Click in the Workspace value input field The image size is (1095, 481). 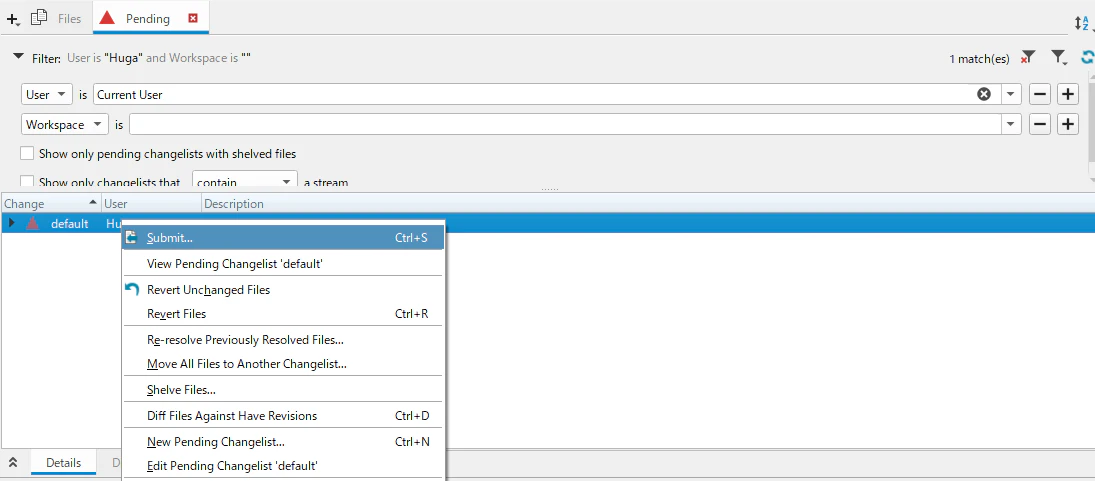565,125
